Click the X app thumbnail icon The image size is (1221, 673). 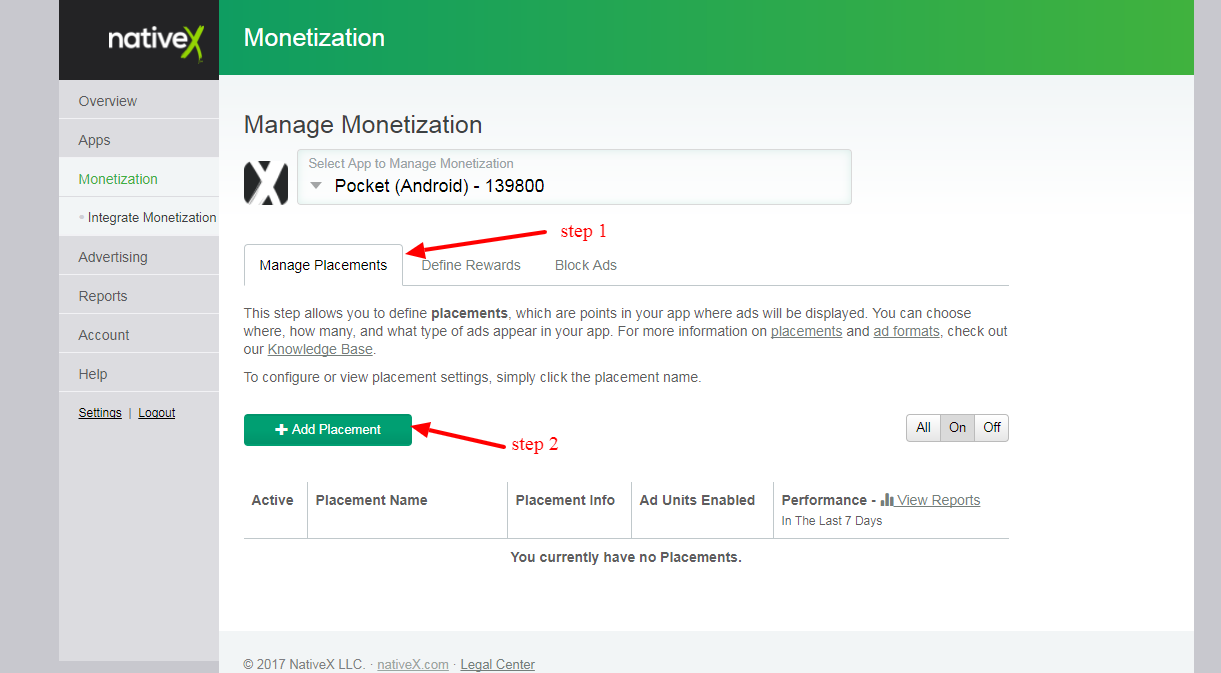tap(265, 183)
